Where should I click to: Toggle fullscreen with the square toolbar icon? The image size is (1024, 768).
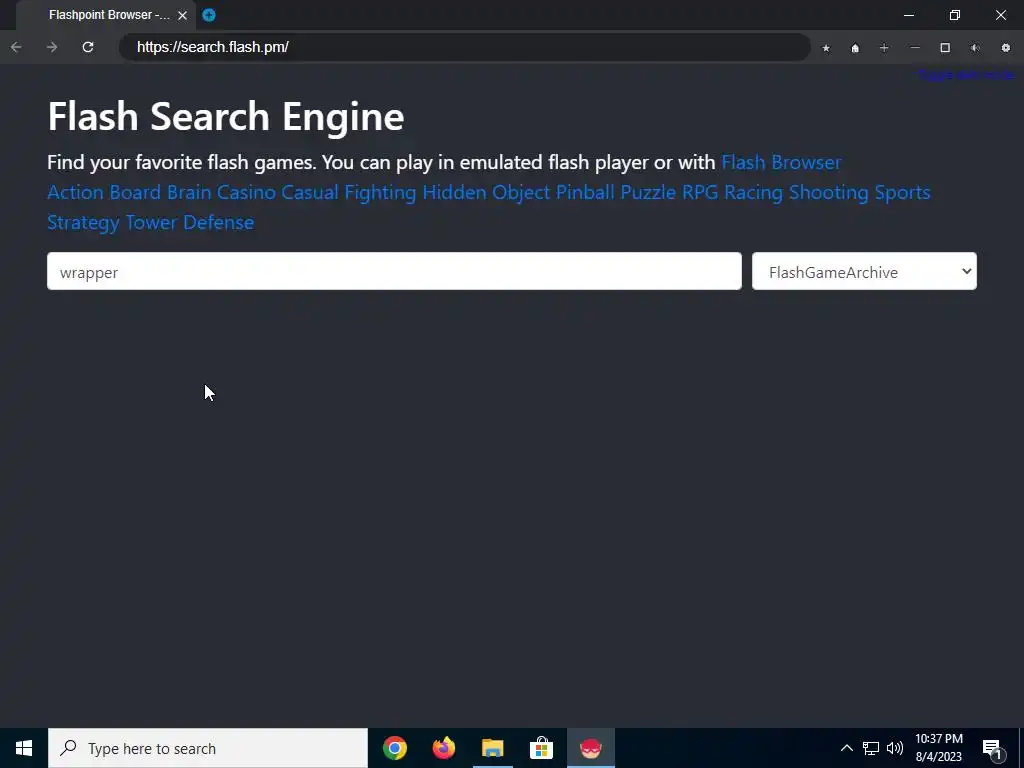pos(945,48)
